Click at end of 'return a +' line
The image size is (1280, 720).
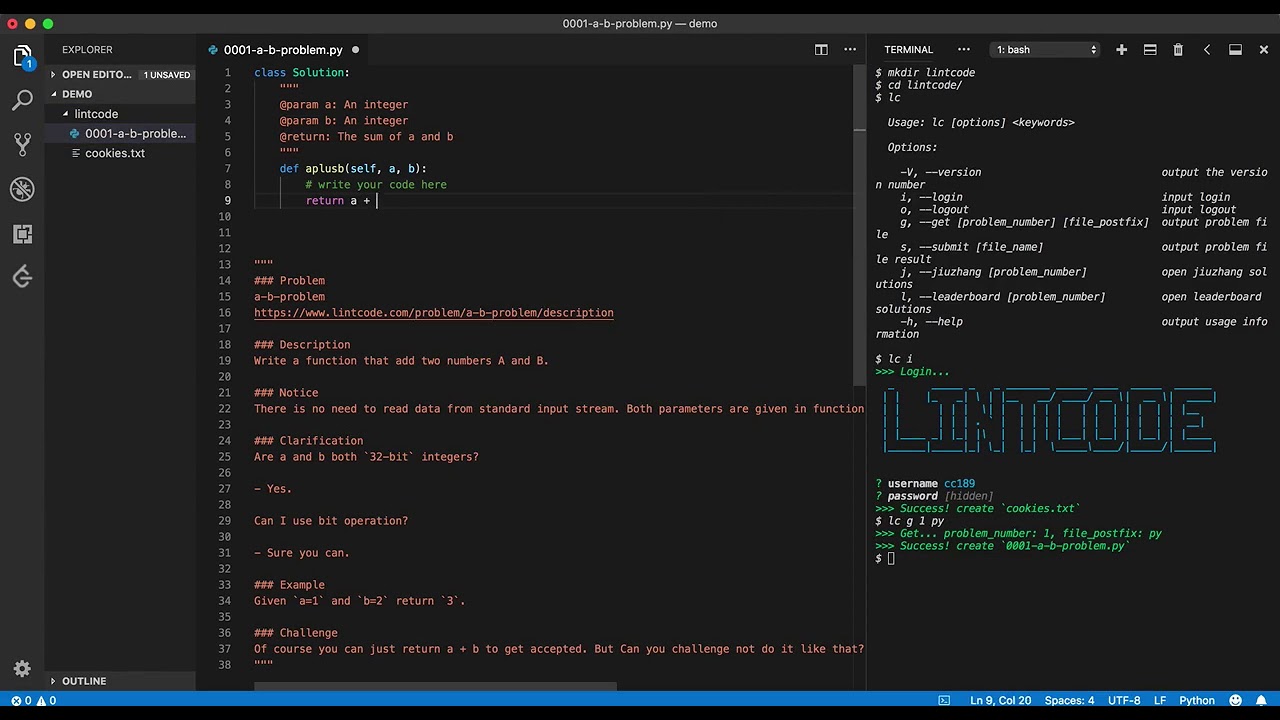pyautogui.click(x=377, y=201)
